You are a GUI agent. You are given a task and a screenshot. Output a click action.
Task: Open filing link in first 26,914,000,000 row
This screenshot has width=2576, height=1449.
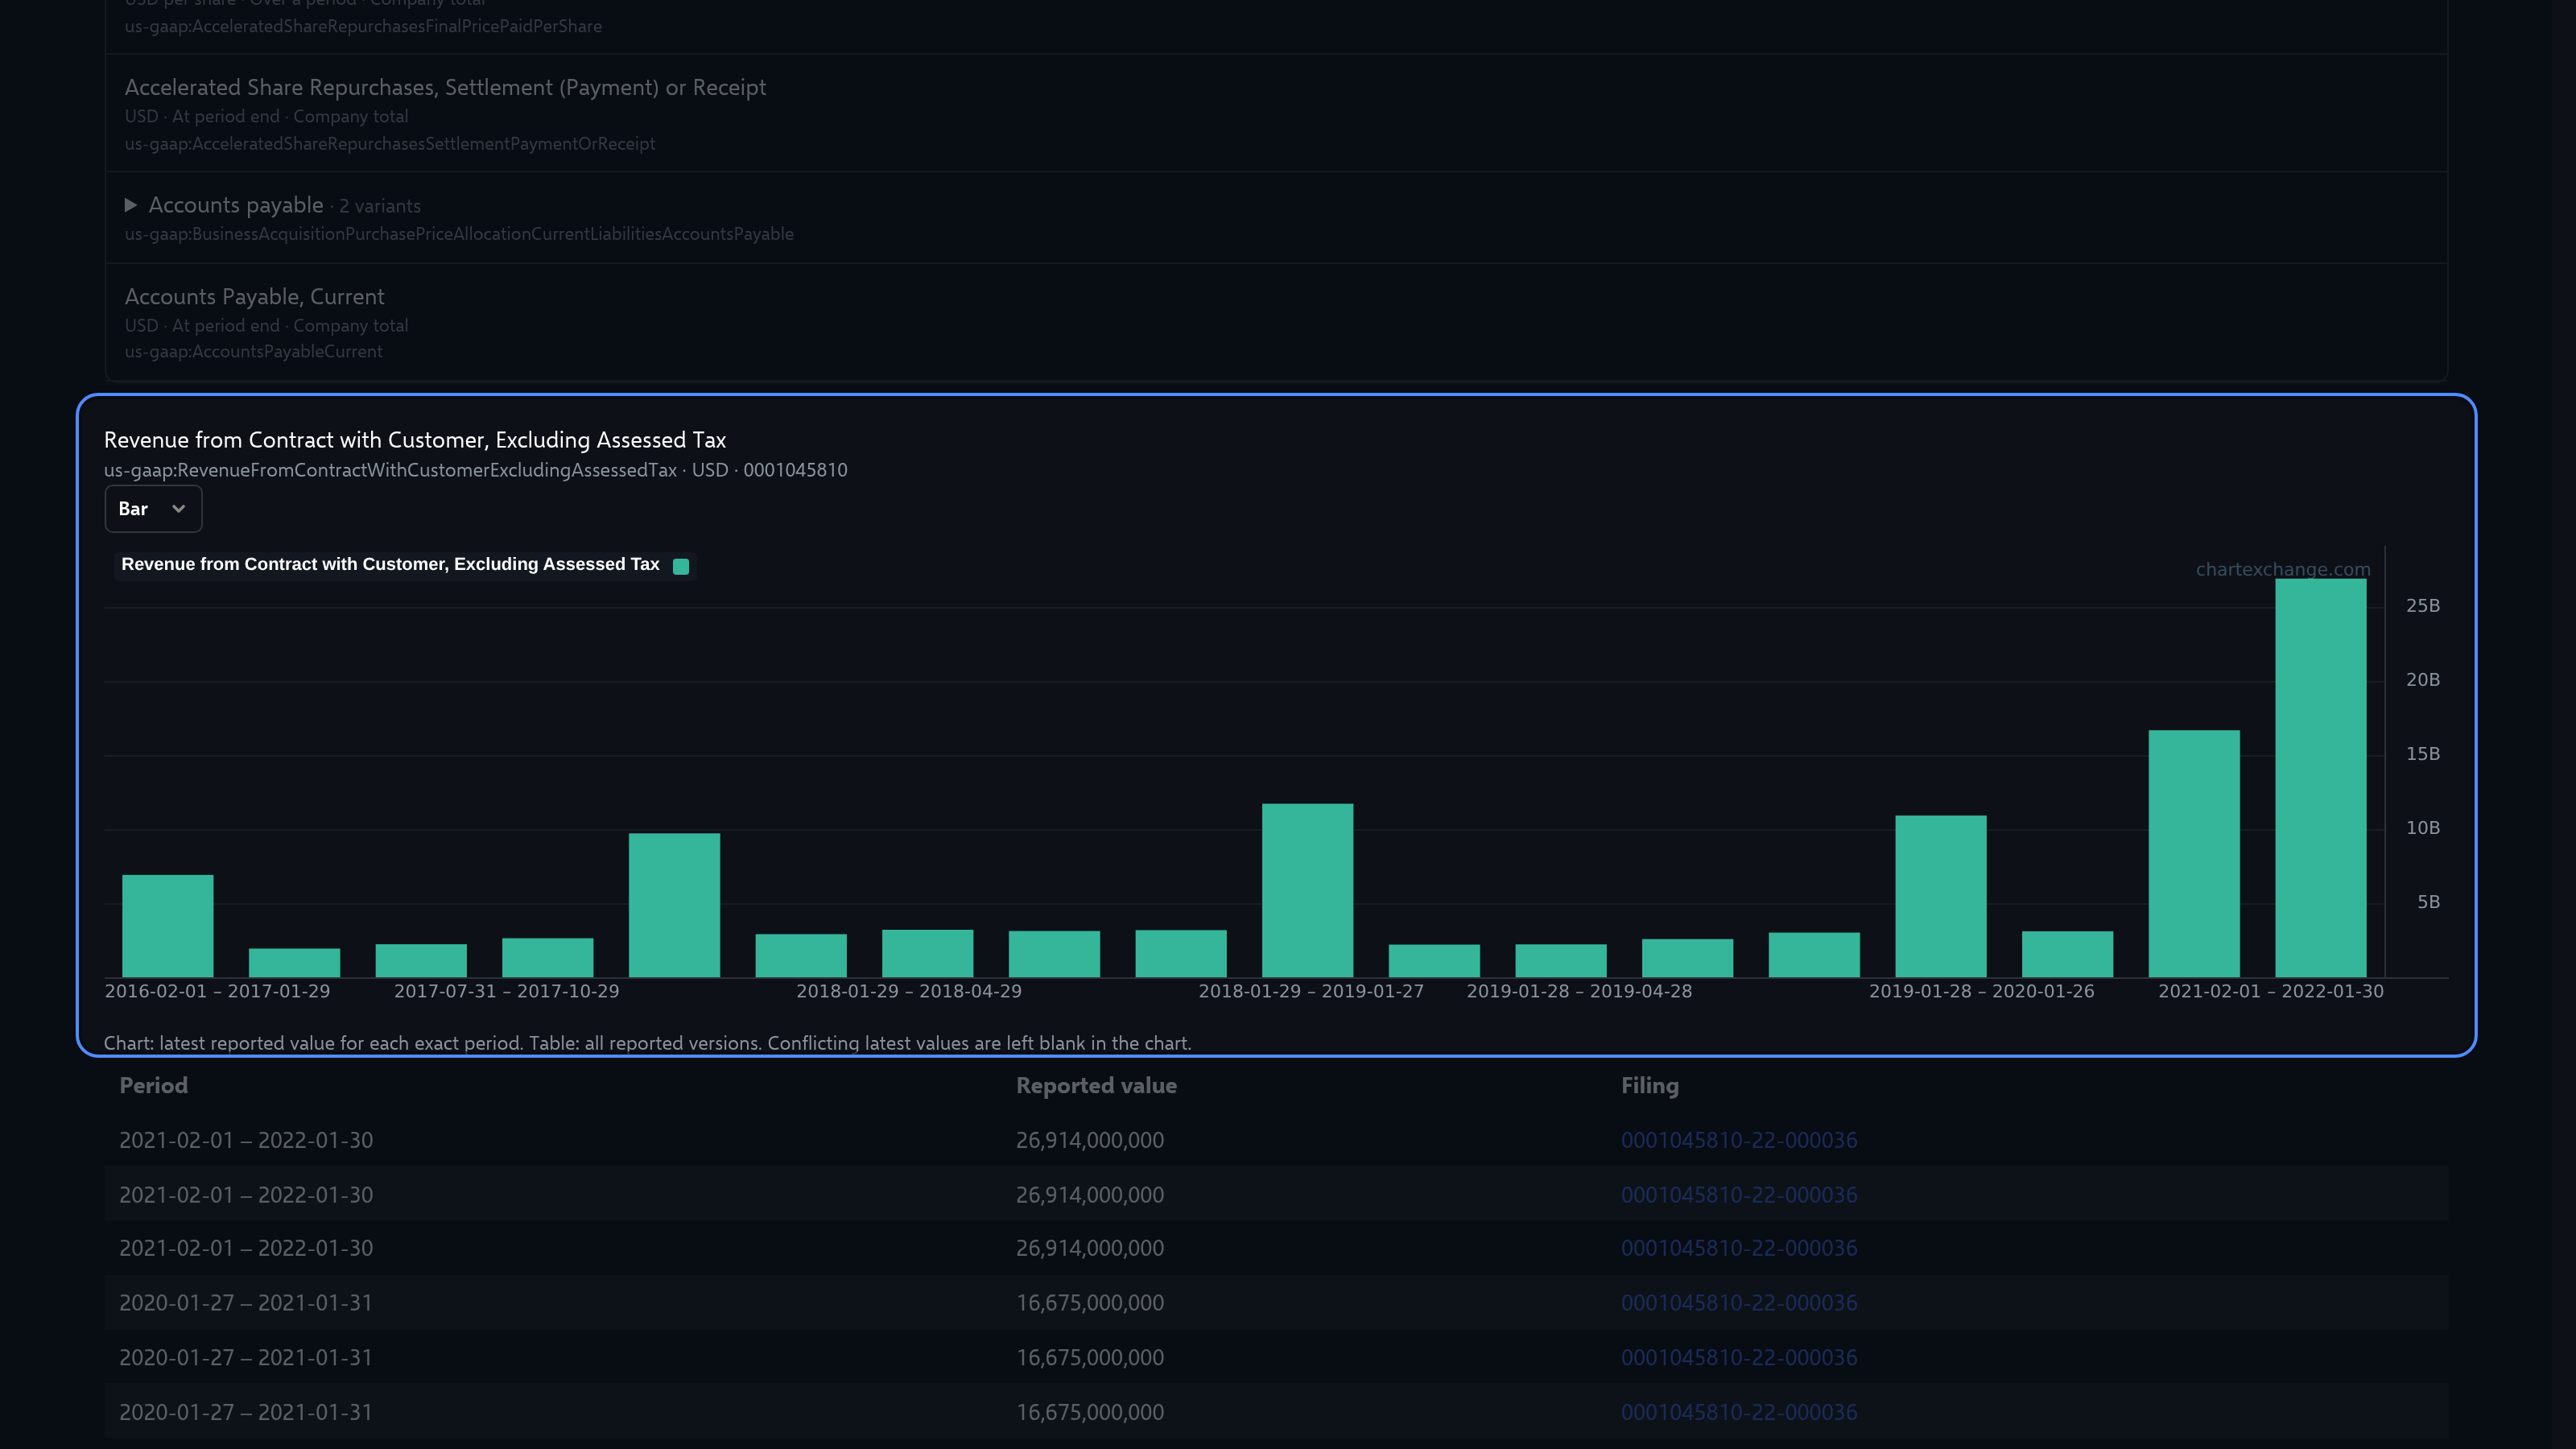coord(1739,1140)
